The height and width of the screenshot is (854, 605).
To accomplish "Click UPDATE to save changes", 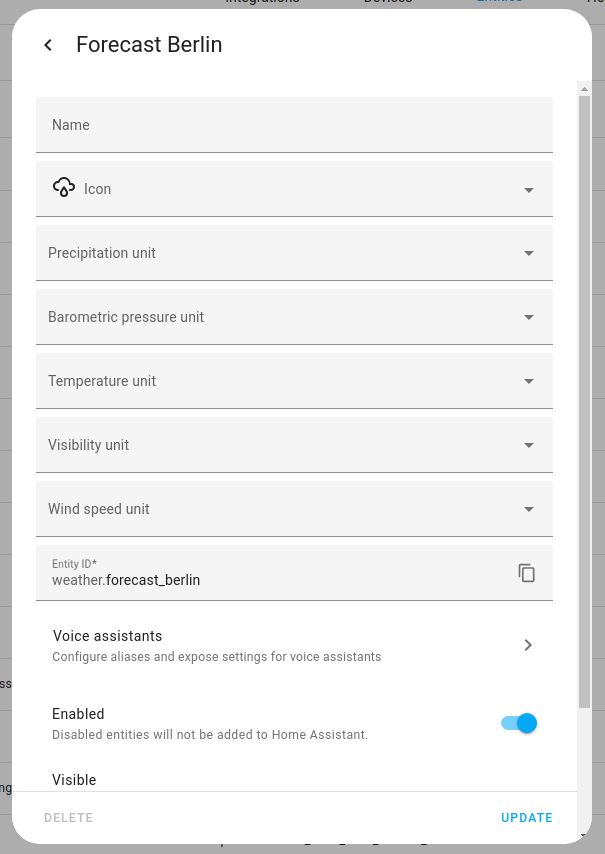I will [x=527, y=817].
